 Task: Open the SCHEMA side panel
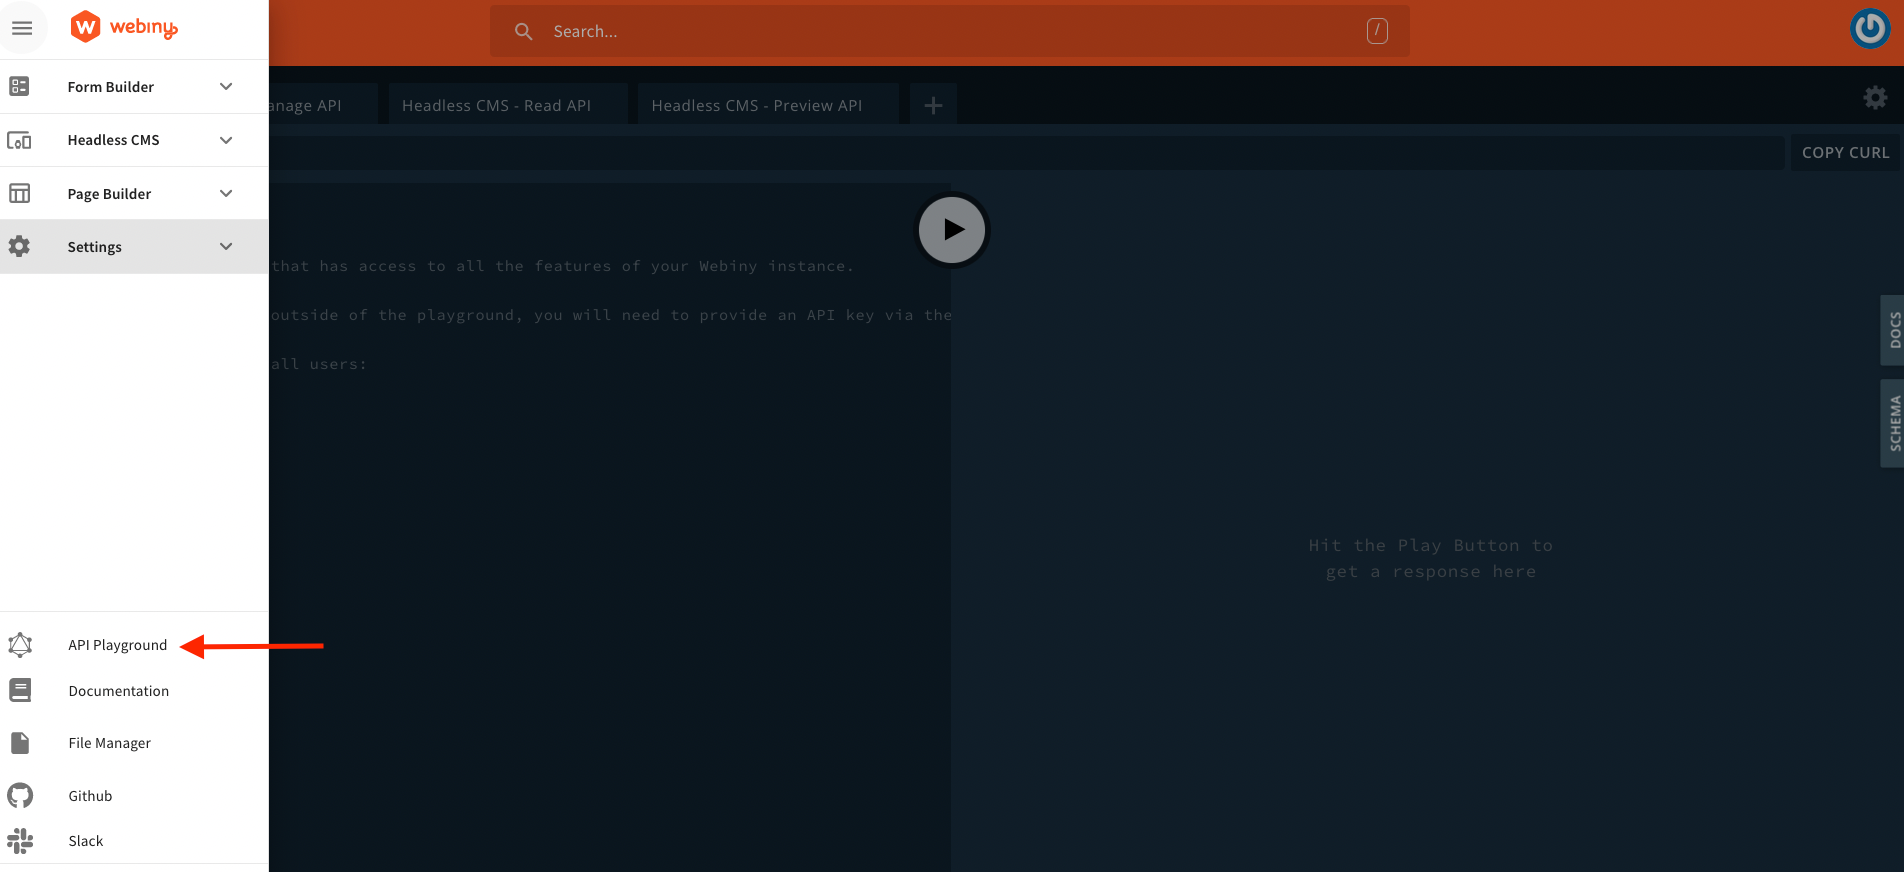pyautogui.click(x=1893, y=423)
